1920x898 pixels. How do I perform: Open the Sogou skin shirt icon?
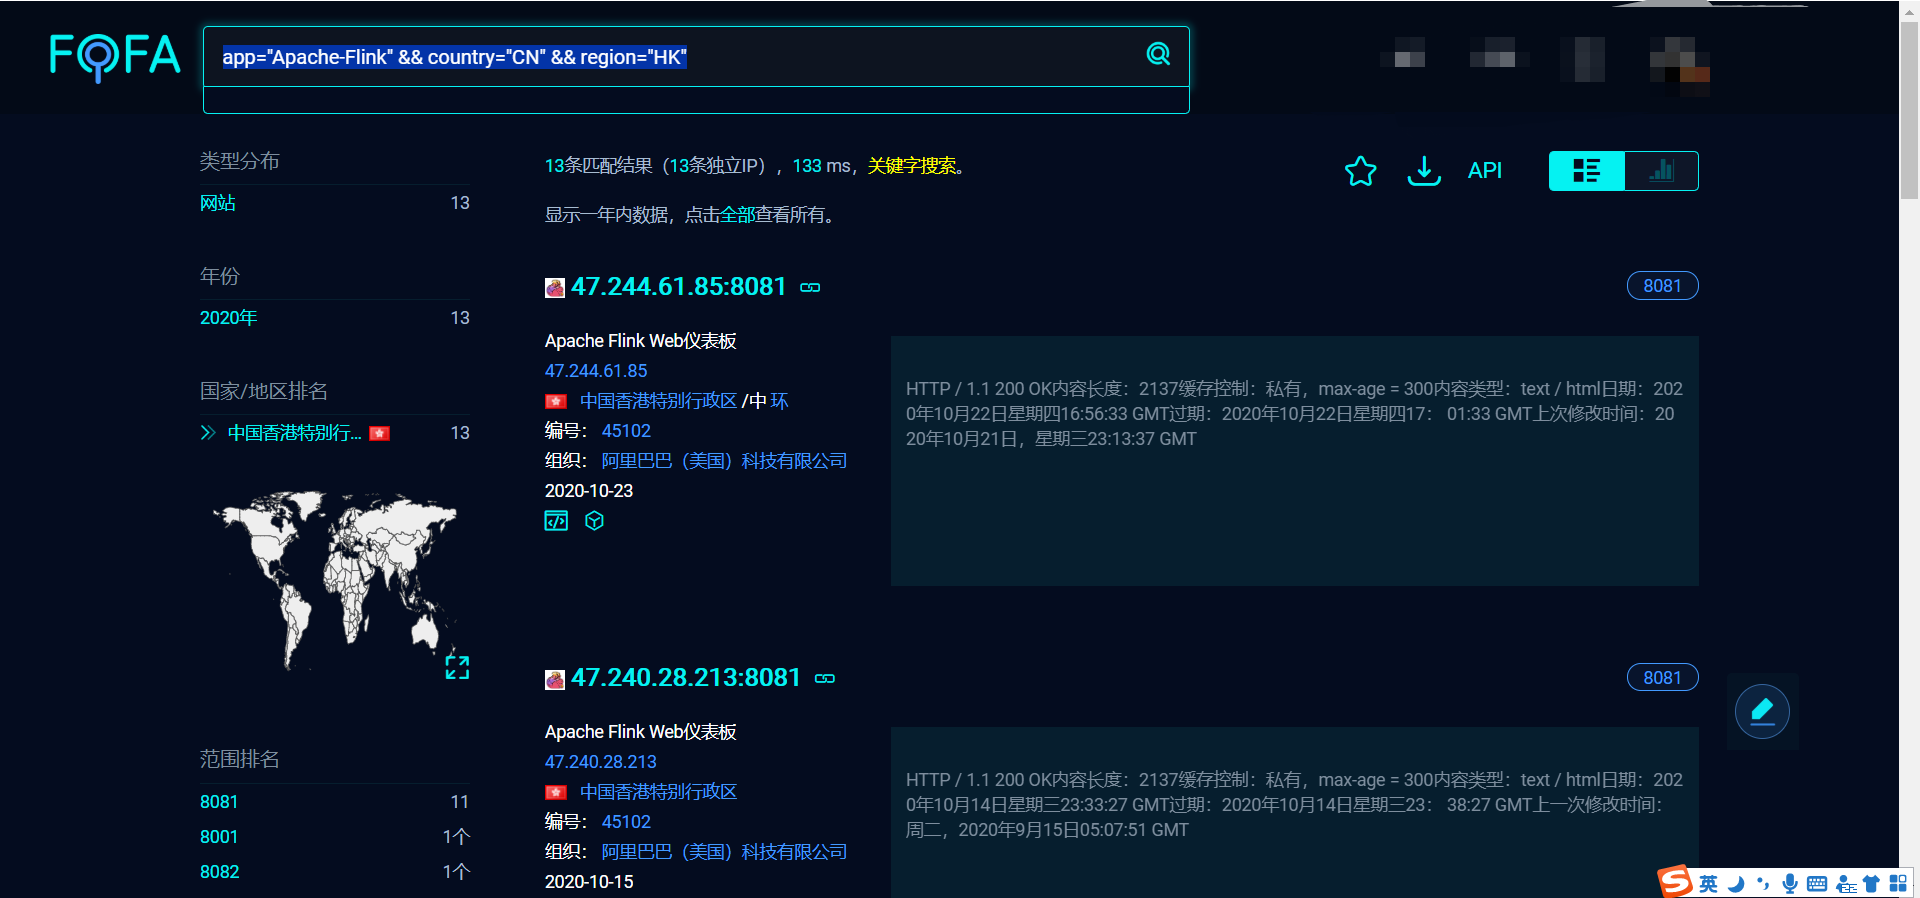pyautogui.click(x=1871, y=884)
